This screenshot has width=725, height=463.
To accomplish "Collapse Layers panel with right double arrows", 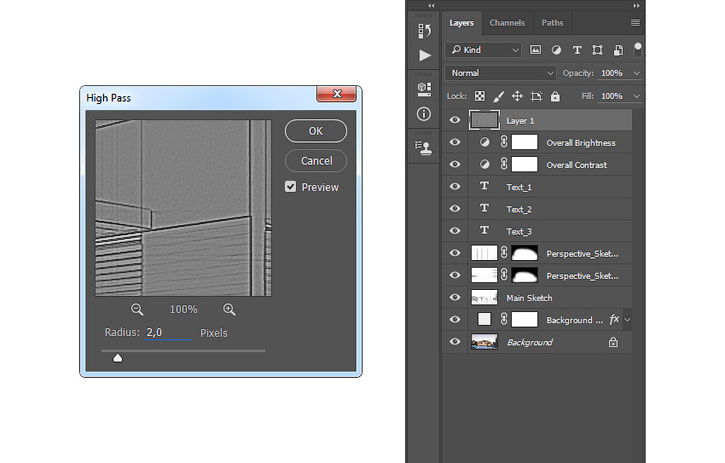I will [636, 6].
